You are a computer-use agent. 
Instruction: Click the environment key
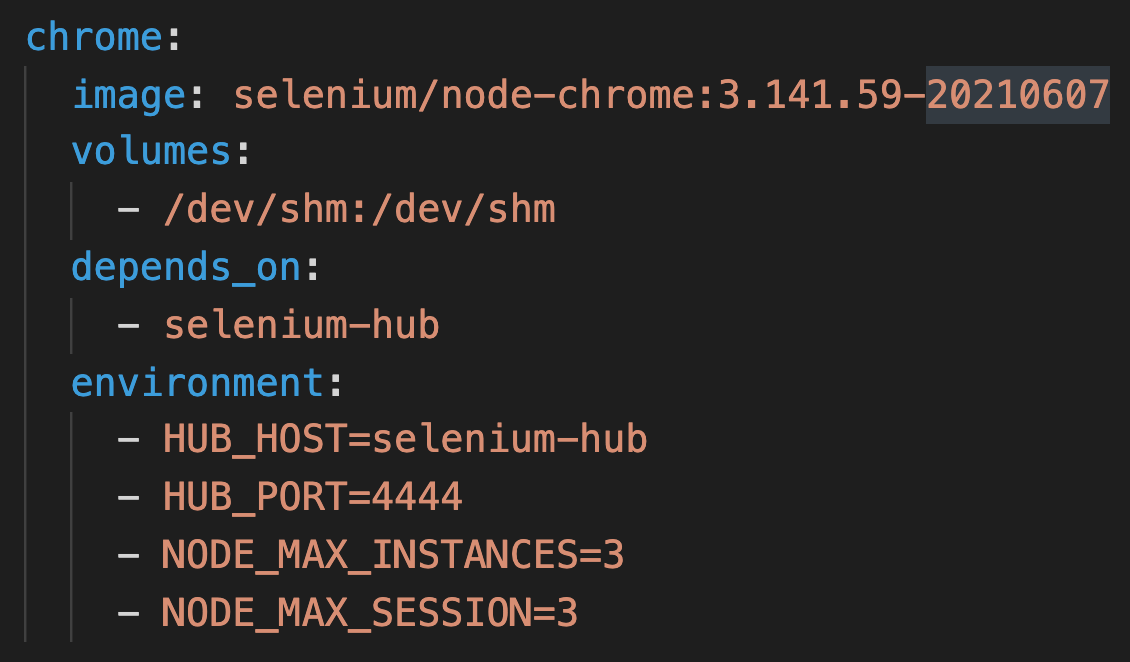tap(197, 383)
